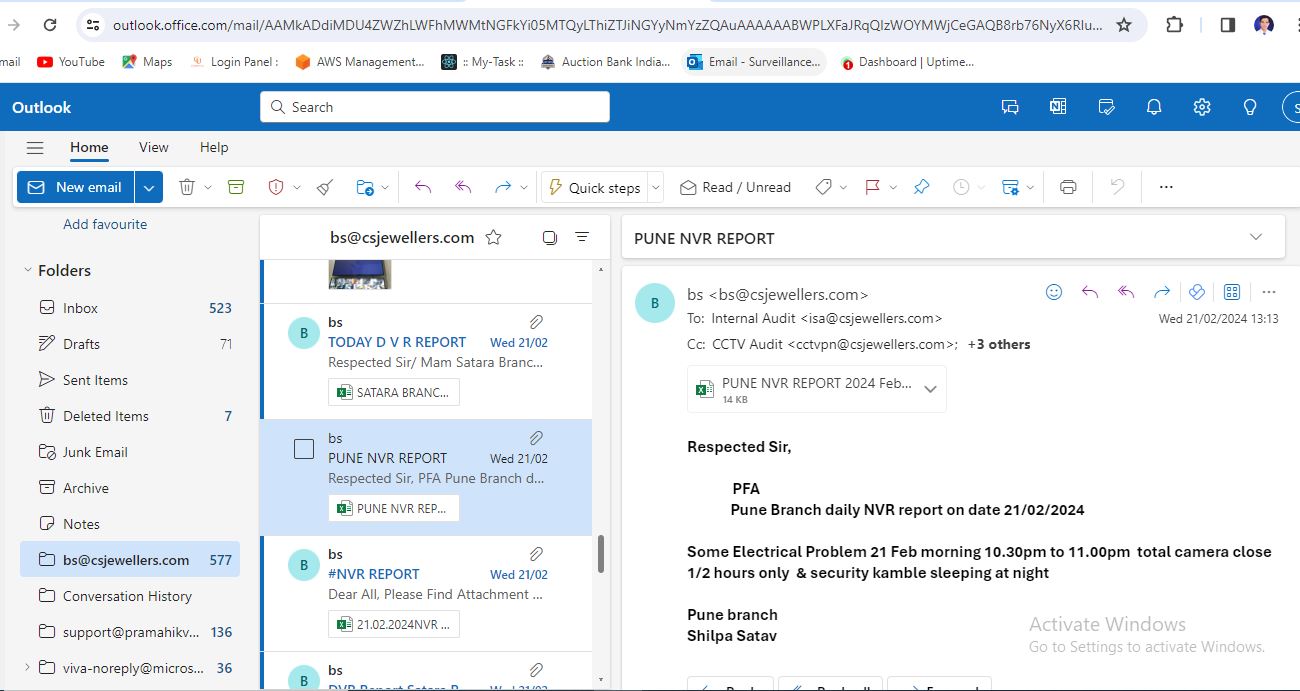Click the Sweep broom icon
The image size is (1300, 691).
coord(324,187)
